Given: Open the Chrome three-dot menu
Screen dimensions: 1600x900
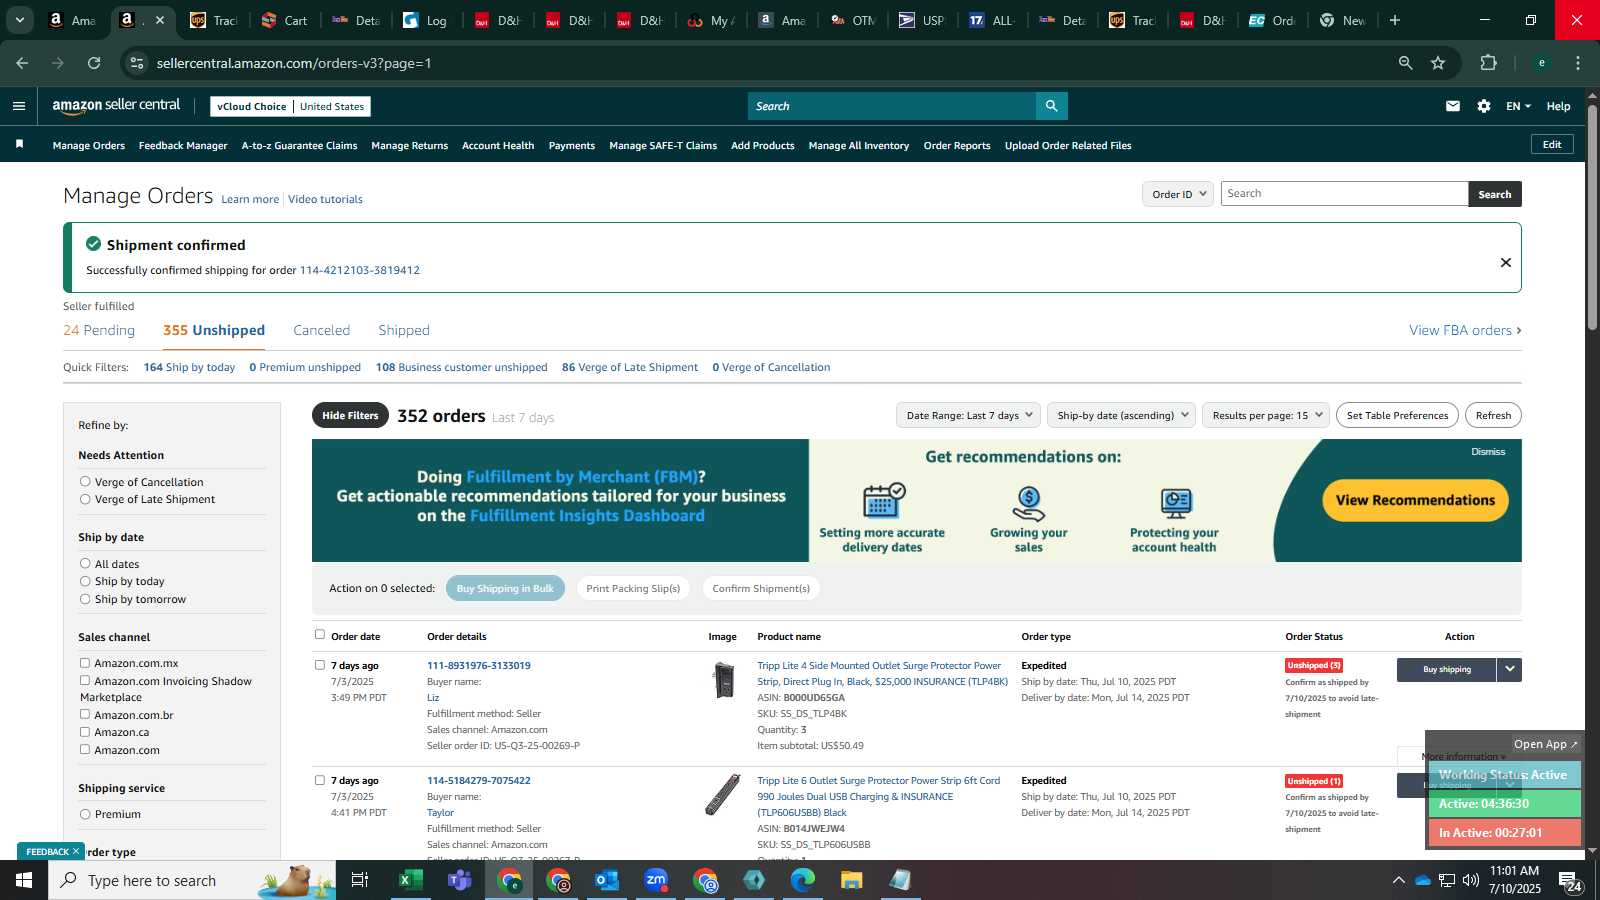Looking at the screenshot, I should pos(1578,63).
